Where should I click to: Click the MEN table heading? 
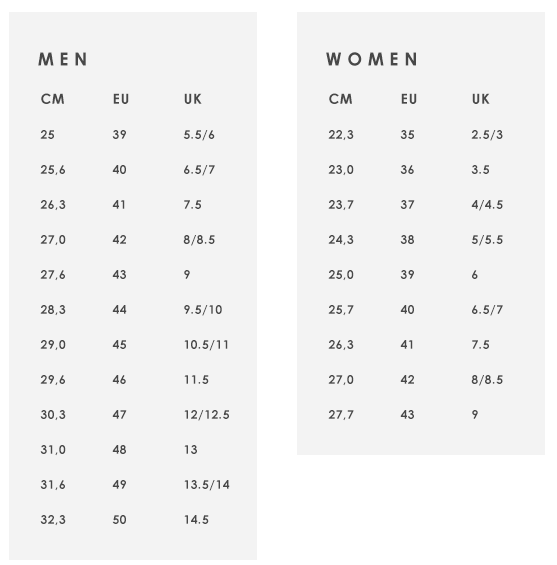tap(63, 59)
